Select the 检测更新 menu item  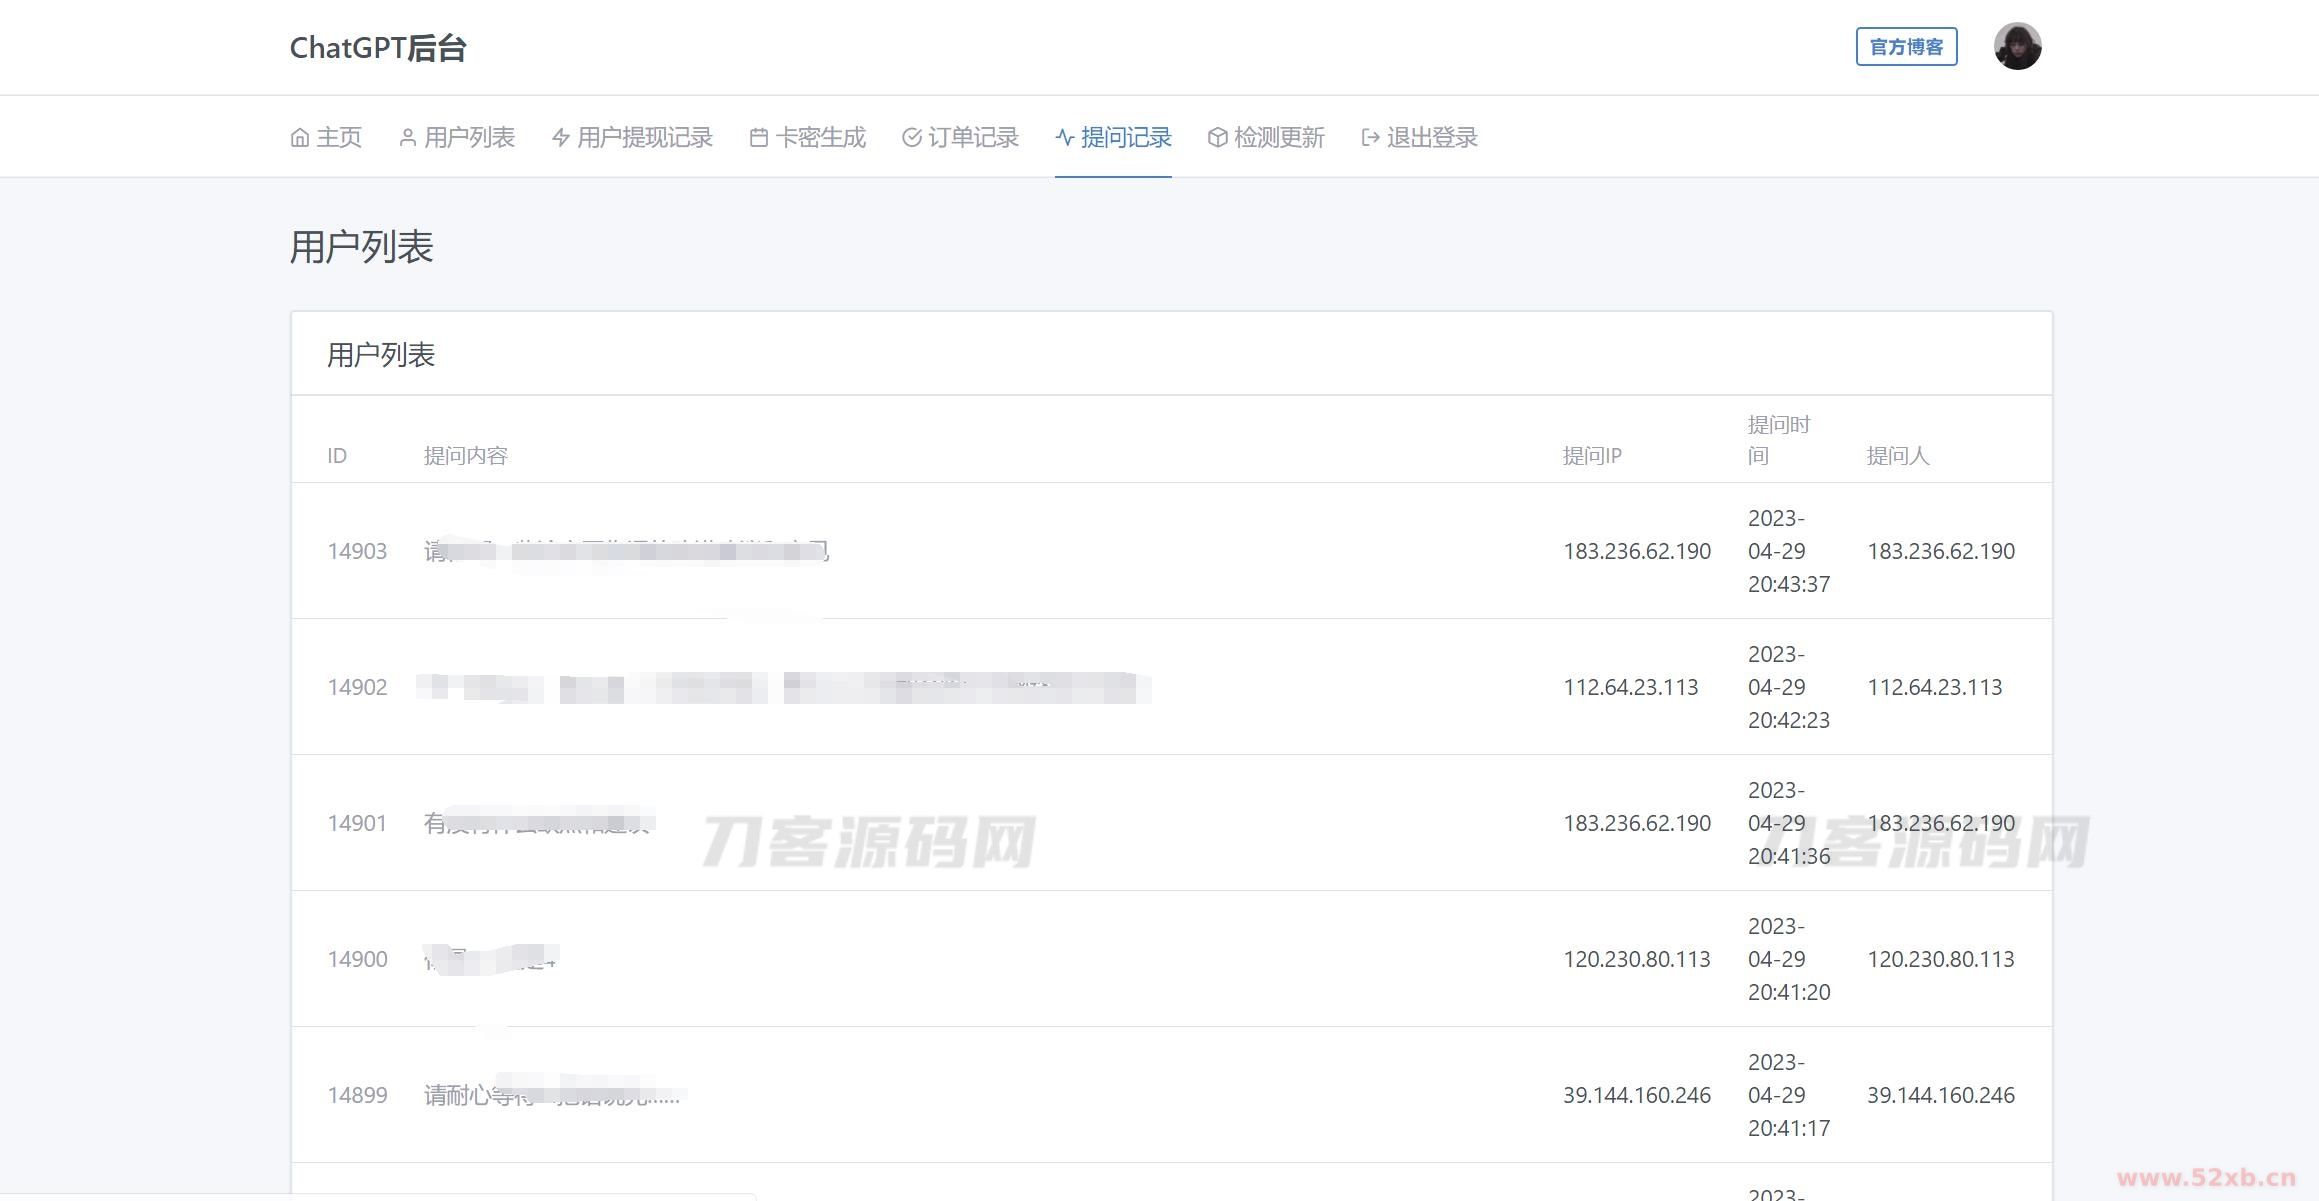1278,138
